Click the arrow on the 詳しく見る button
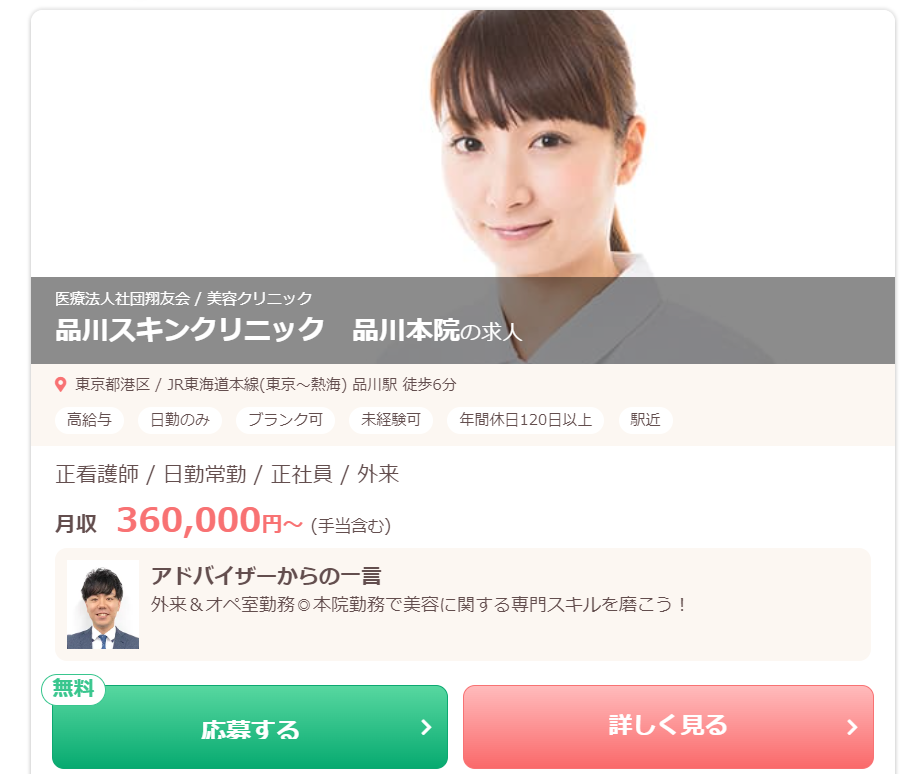 coord(852,727)
